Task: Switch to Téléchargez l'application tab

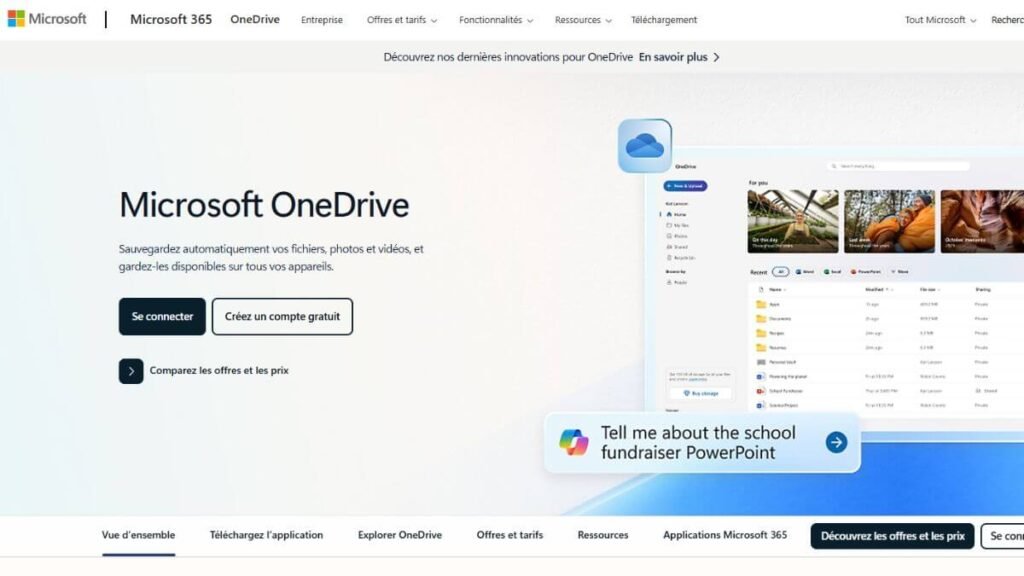Action: point(266,535)
